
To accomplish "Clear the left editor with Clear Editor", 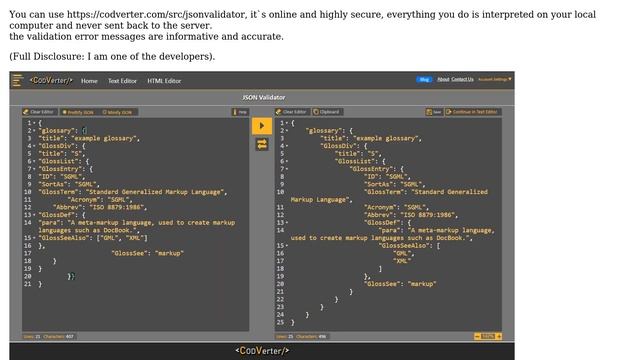I will (x=39, y=112).
